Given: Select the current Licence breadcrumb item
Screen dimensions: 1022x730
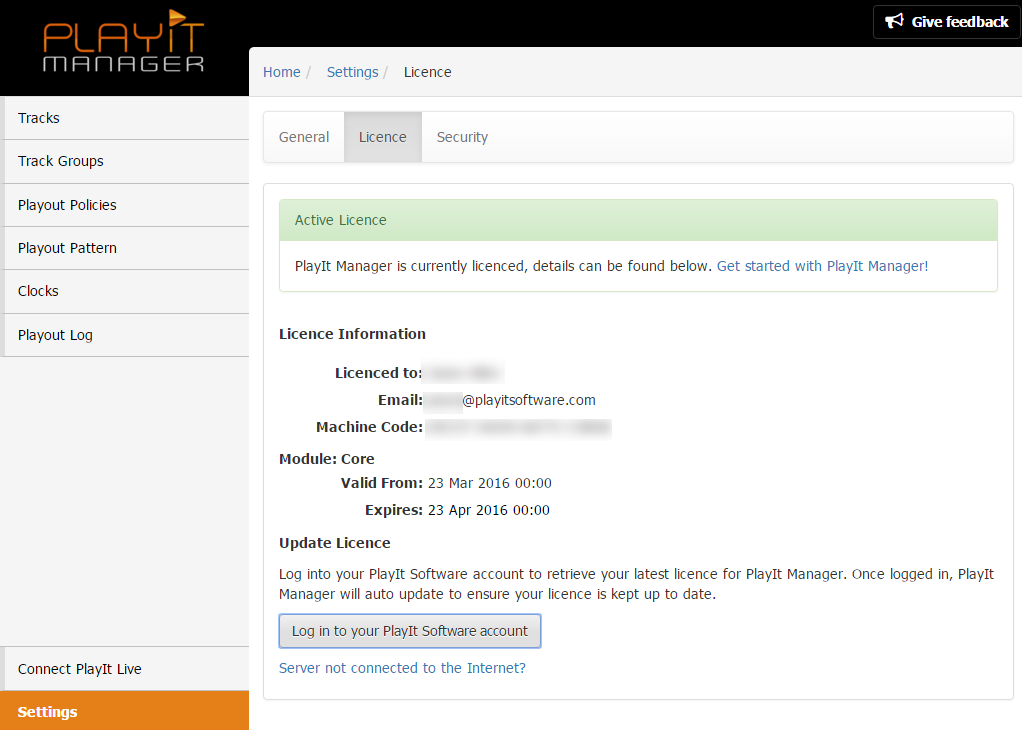Looking at the screenshot, I should (x=427, y=72).
